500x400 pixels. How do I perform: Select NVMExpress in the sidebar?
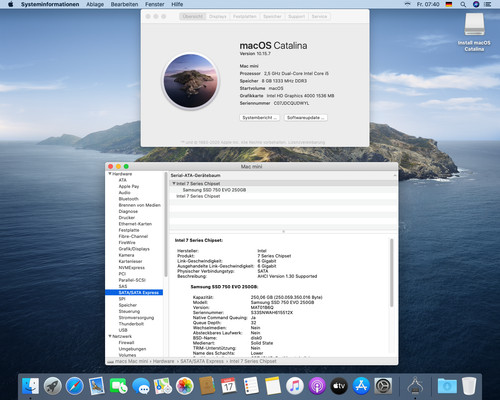132,267
